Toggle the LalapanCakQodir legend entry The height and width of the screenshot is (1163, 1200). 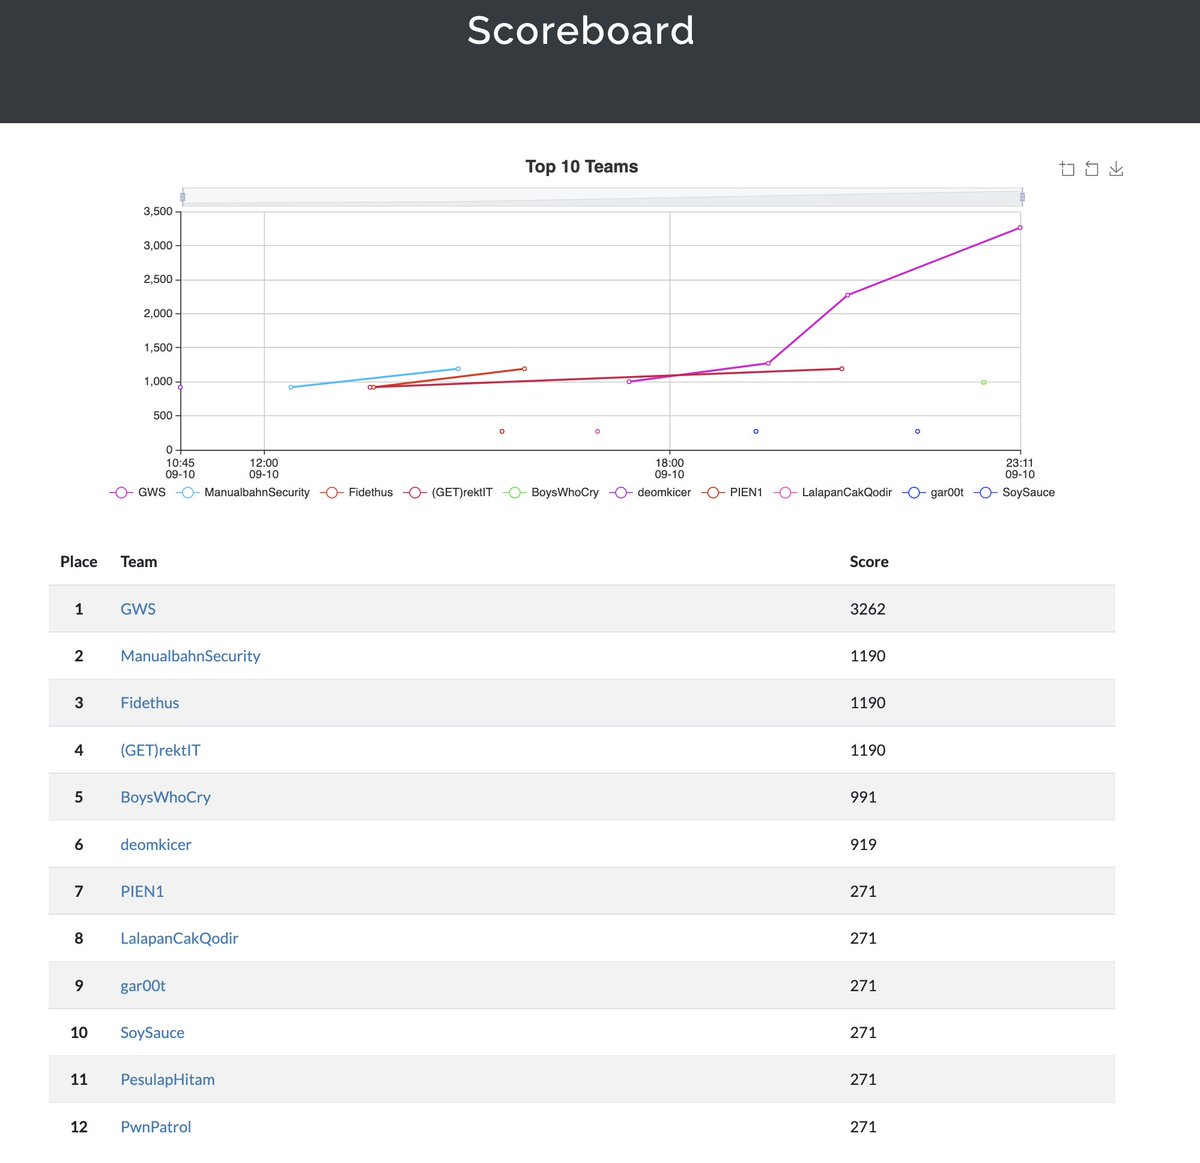pos(840,492)
